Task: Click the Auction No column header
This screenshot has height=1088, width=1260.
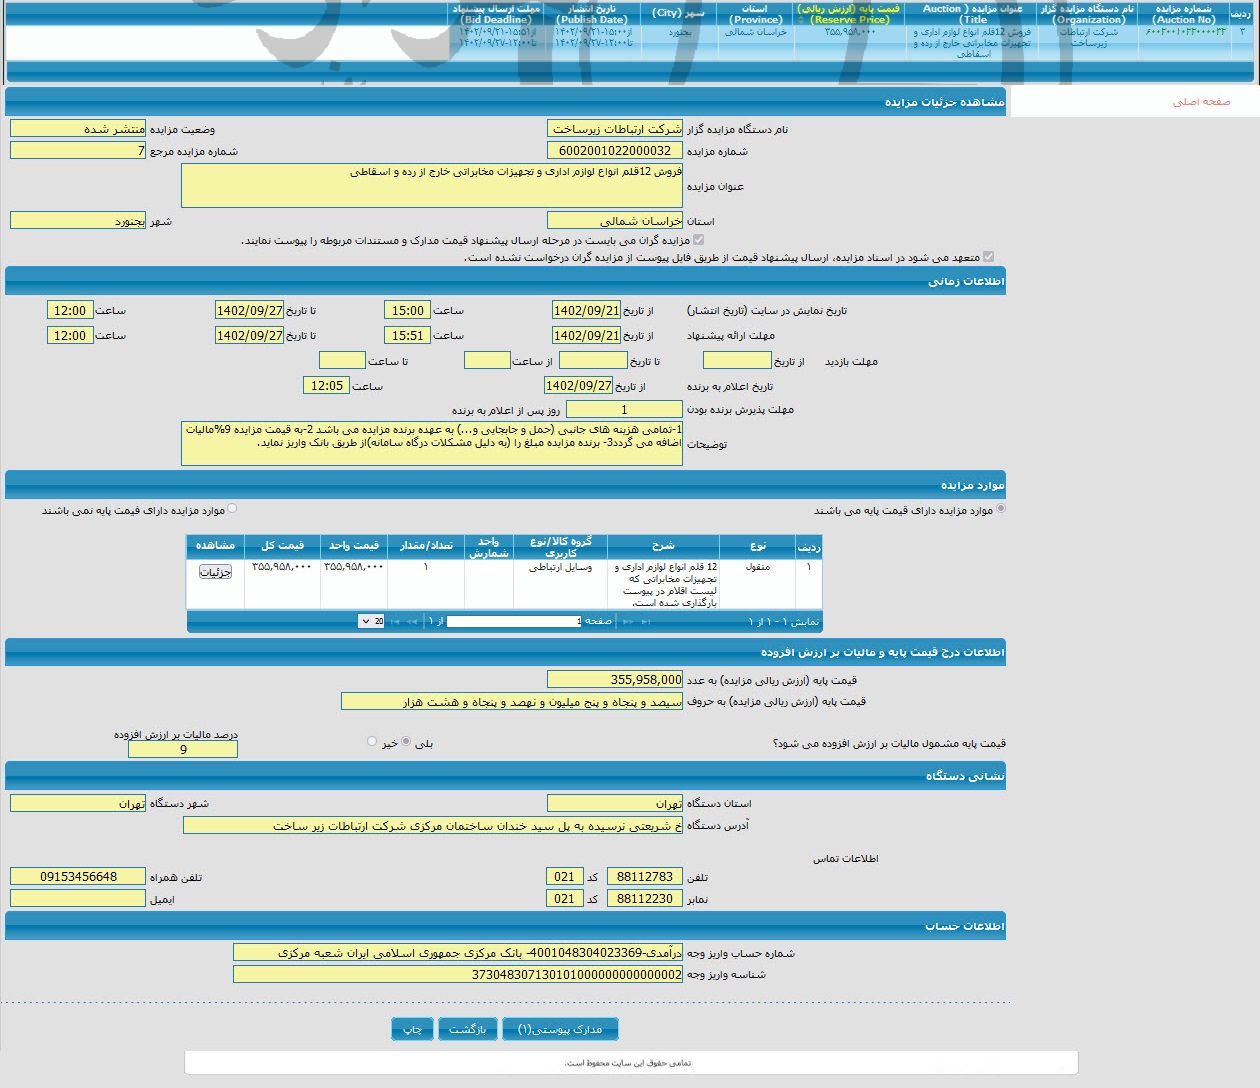Action: tap(1183, 14)
